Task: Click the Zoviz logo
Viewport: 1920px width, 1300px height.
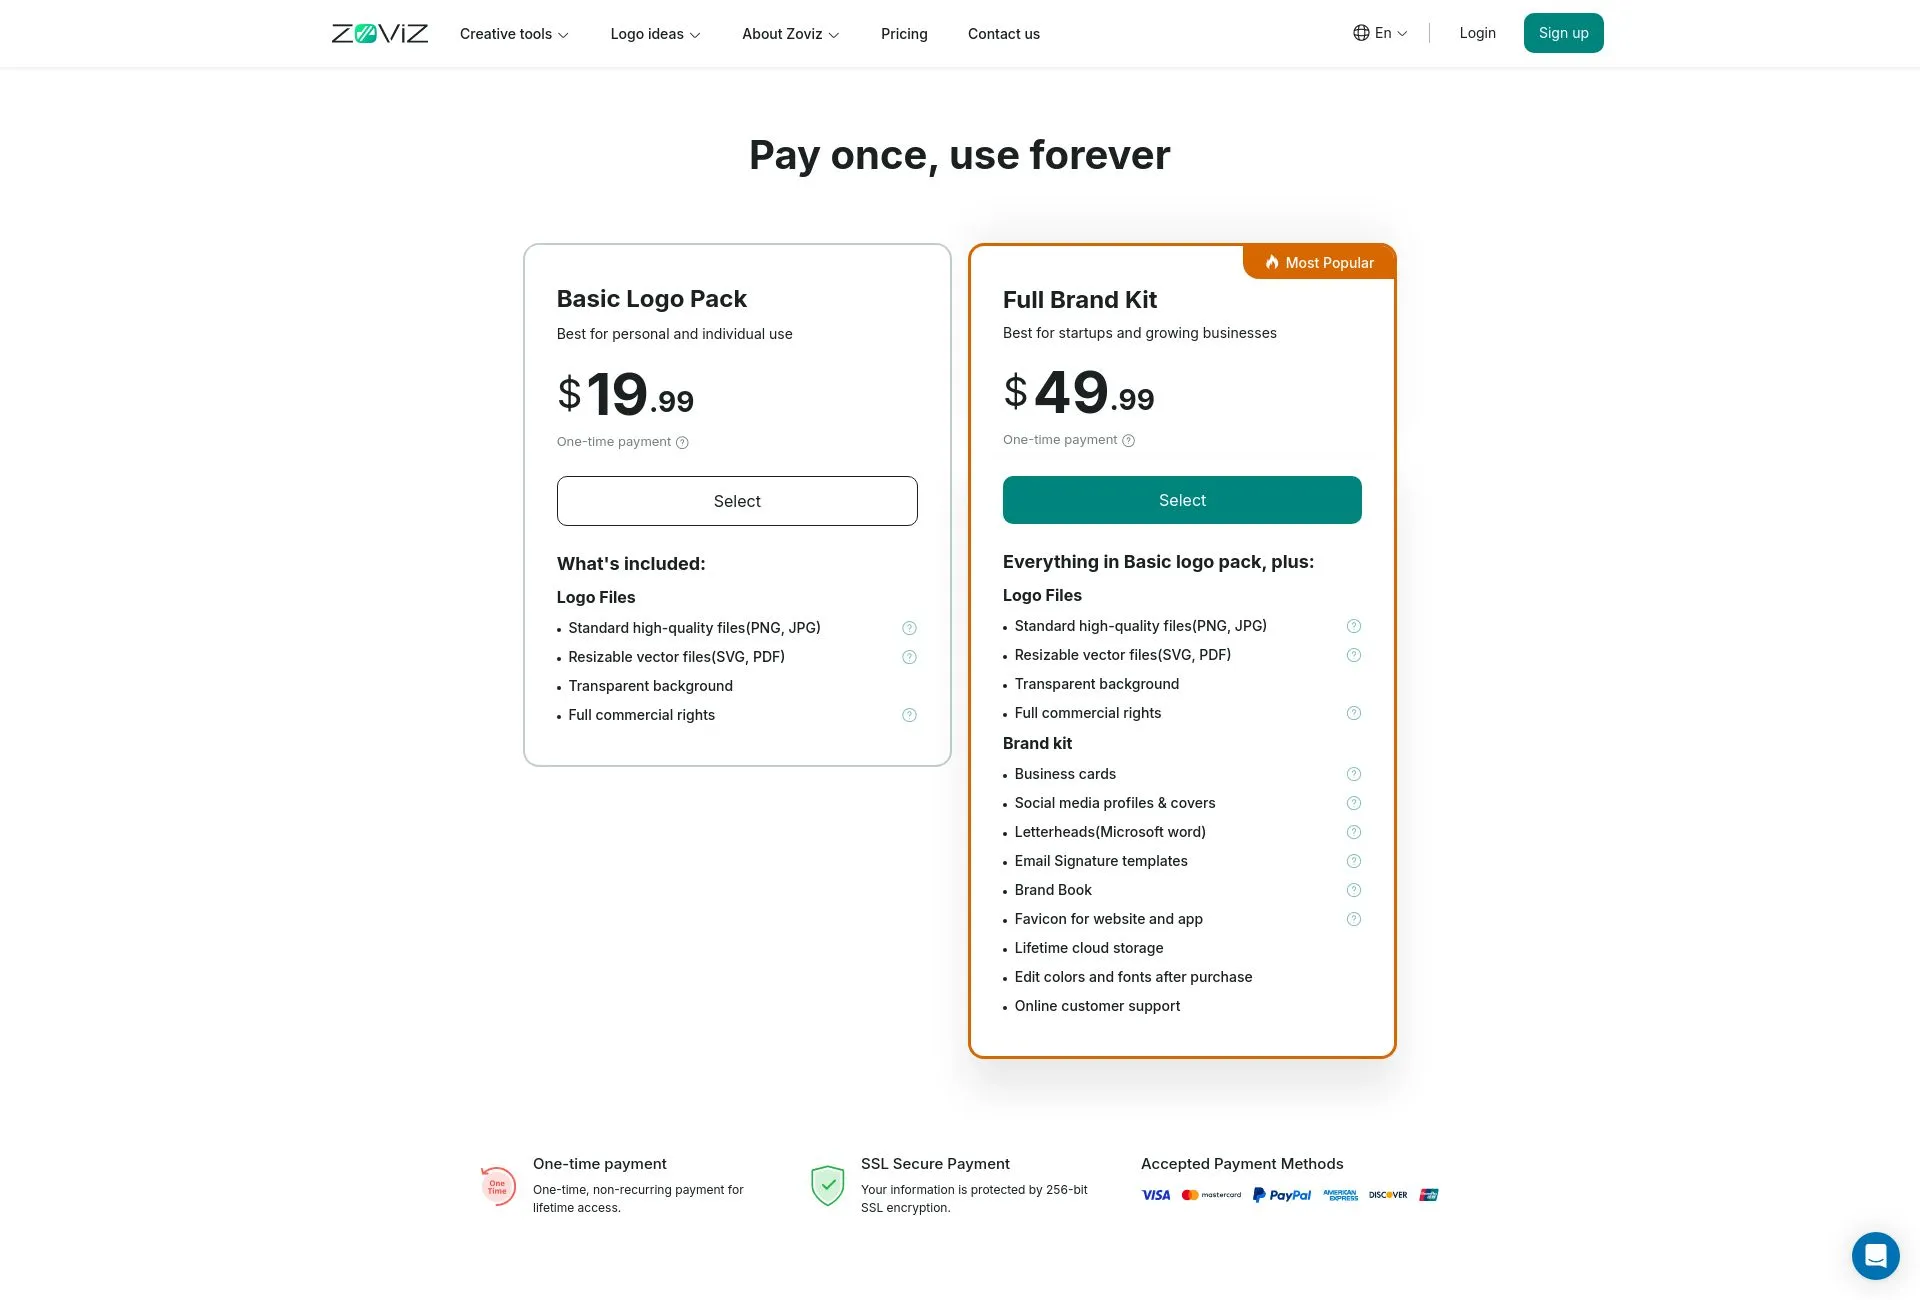Action: [x=380, y=32]
